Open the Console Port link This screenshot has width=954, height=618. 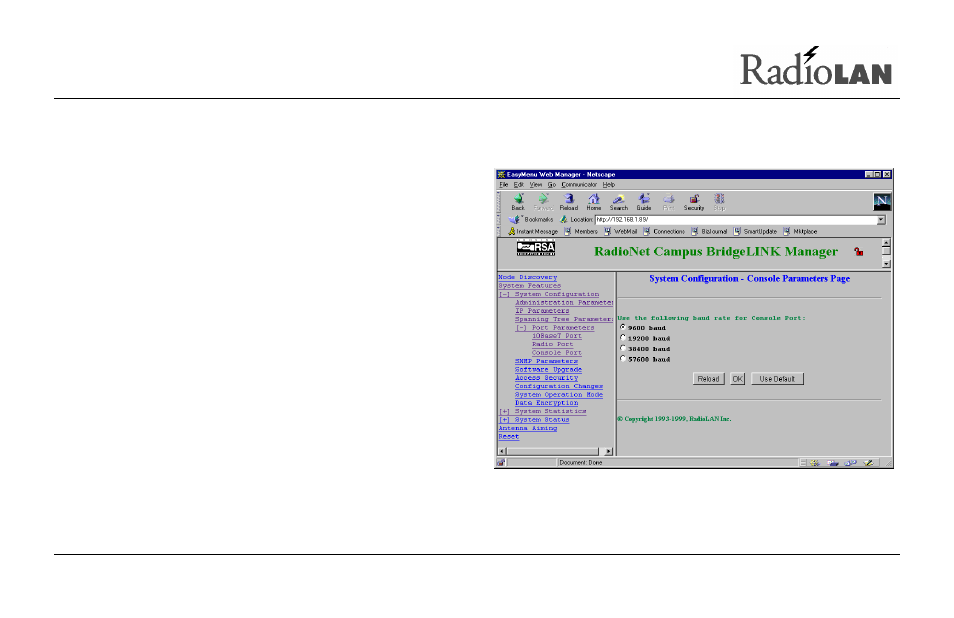[x=557, y=353]
